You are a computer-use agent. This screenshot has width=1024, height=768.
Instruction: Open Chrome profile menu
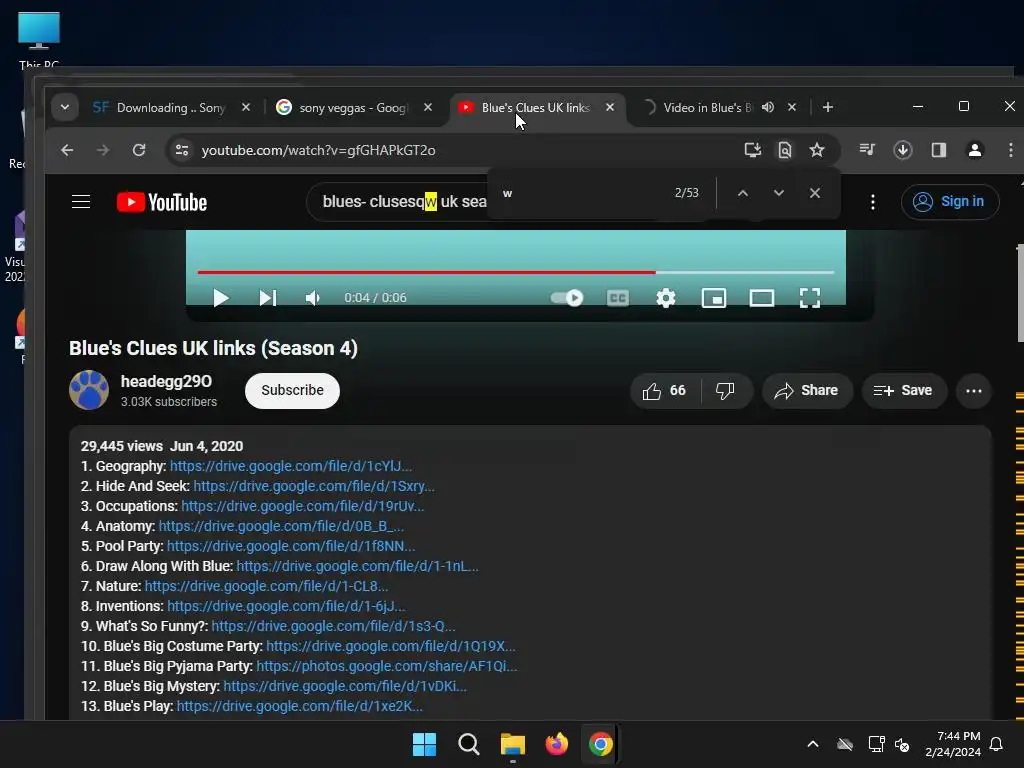click(974, 150)
